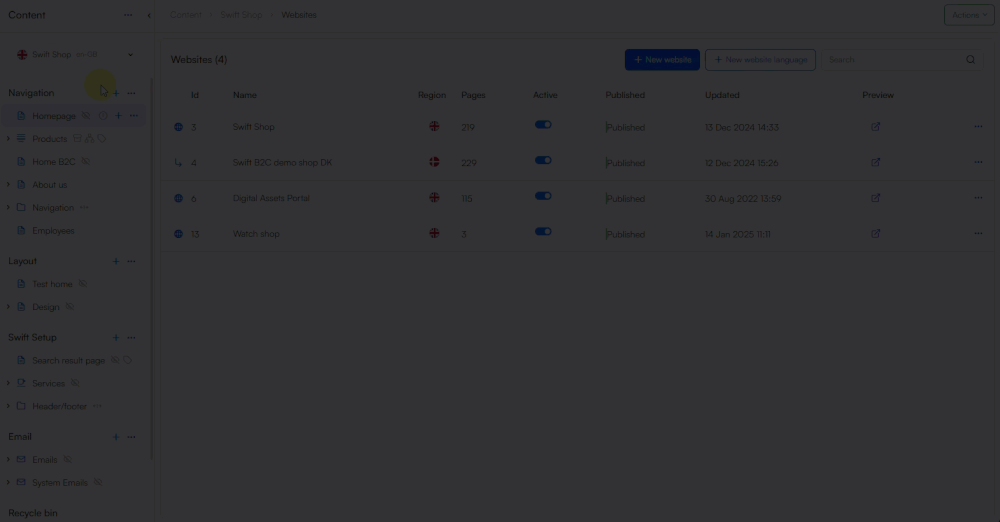This screenshot has height=522, width=1000.
Task: Add a new item to Navigation section
Action: click(116, 93)
